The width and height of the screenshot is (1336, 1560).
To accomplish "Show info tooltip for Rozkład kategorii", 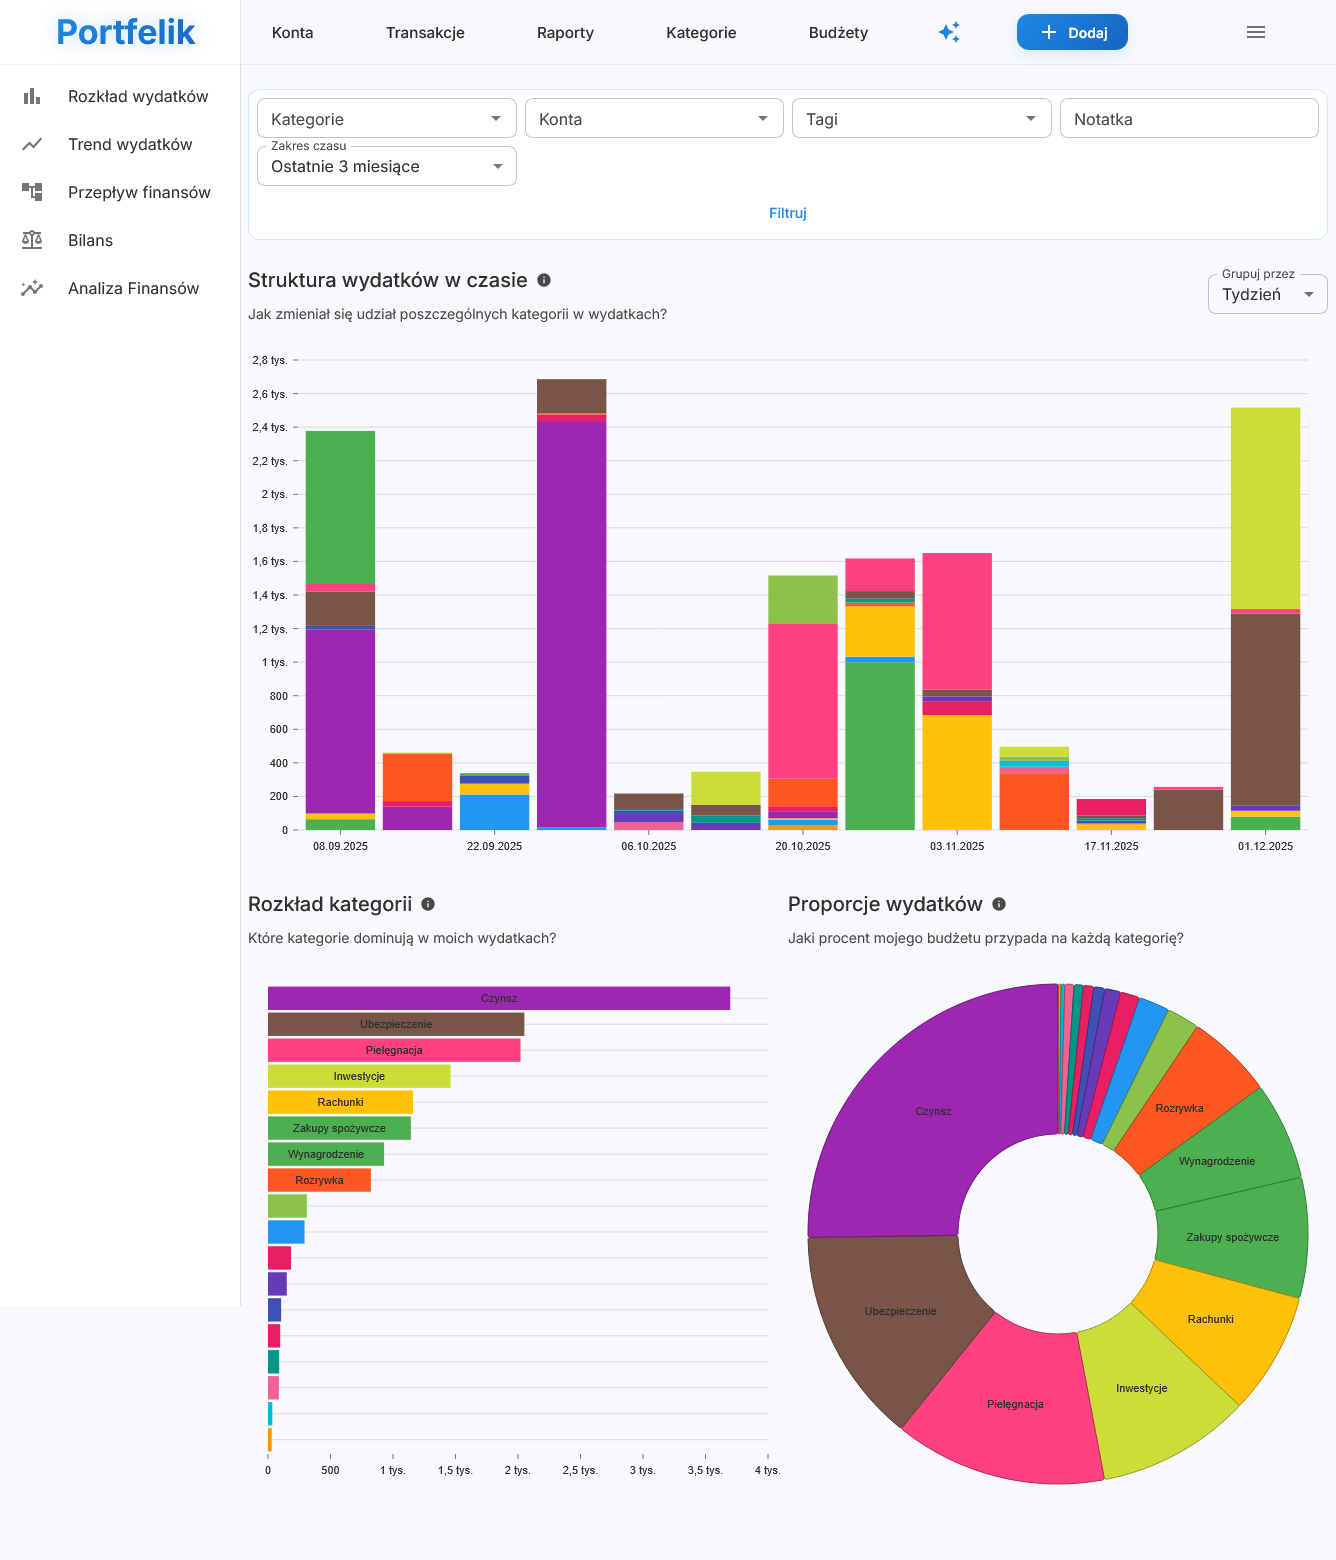I will (x=428, y=904).
